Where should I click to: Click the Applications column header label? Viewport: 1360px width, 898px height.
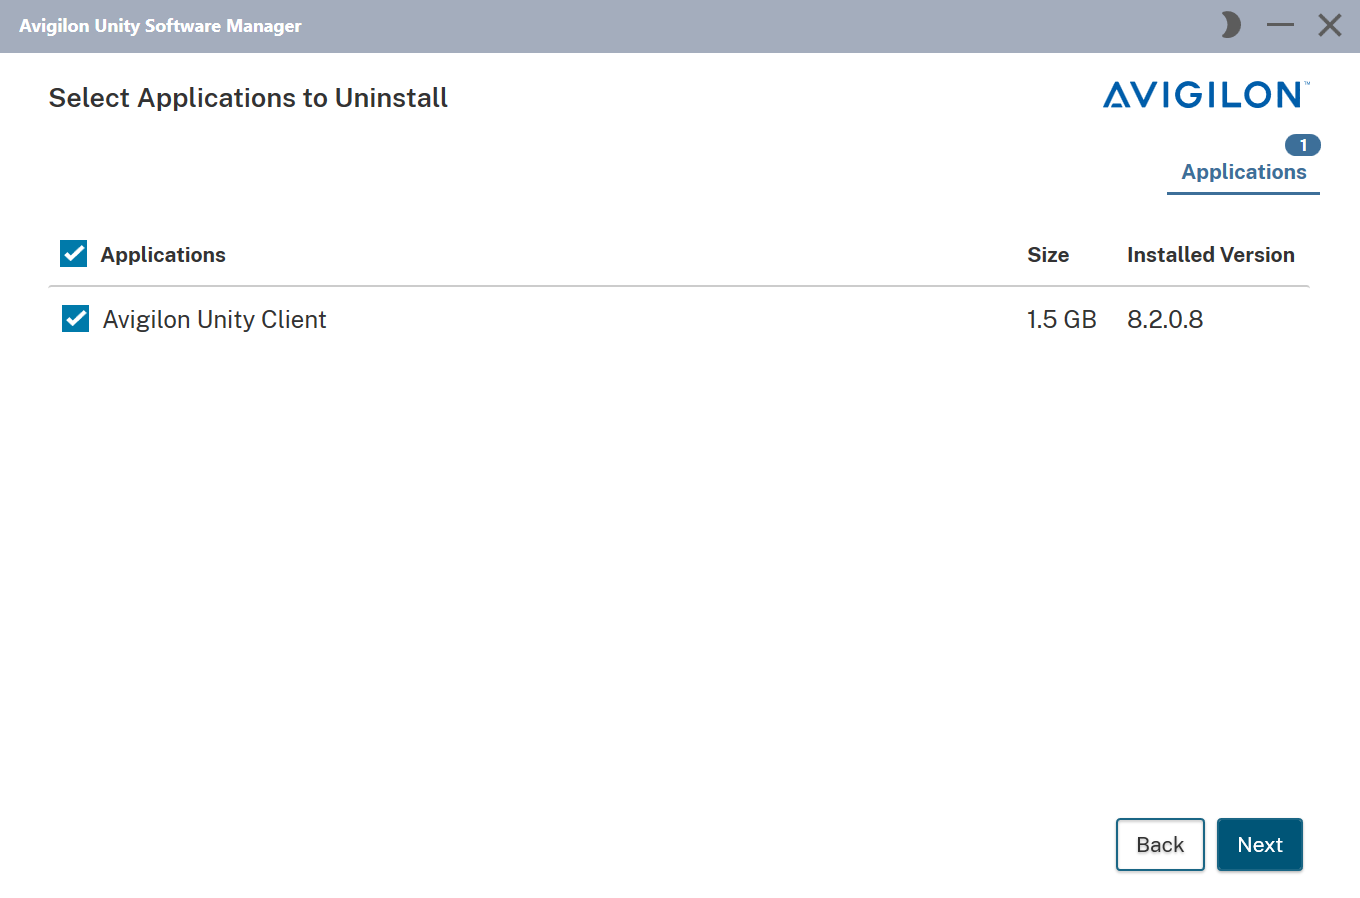(163, 255)
